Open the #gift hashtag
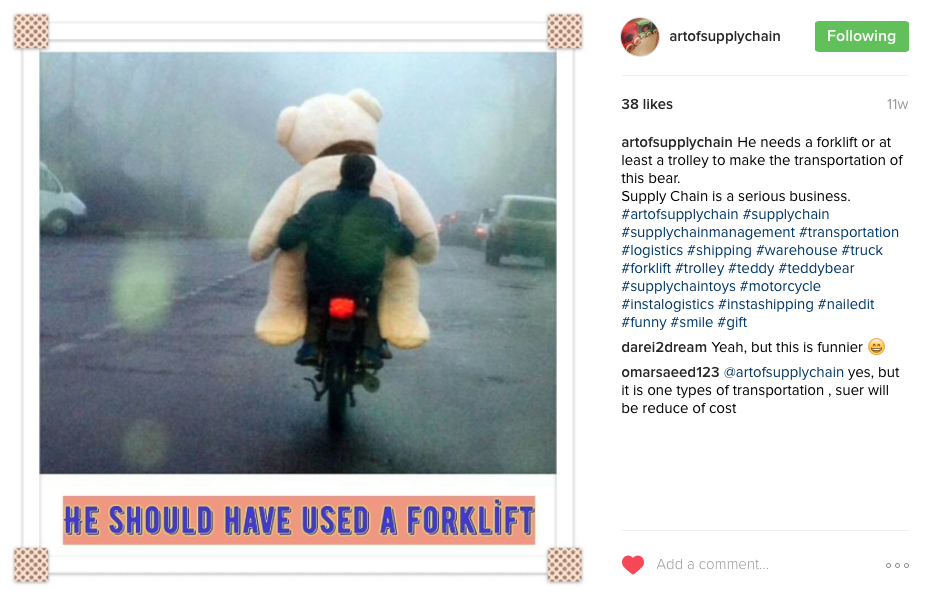The height and width of the screenshot is (596, 930). tap(732, 322)
